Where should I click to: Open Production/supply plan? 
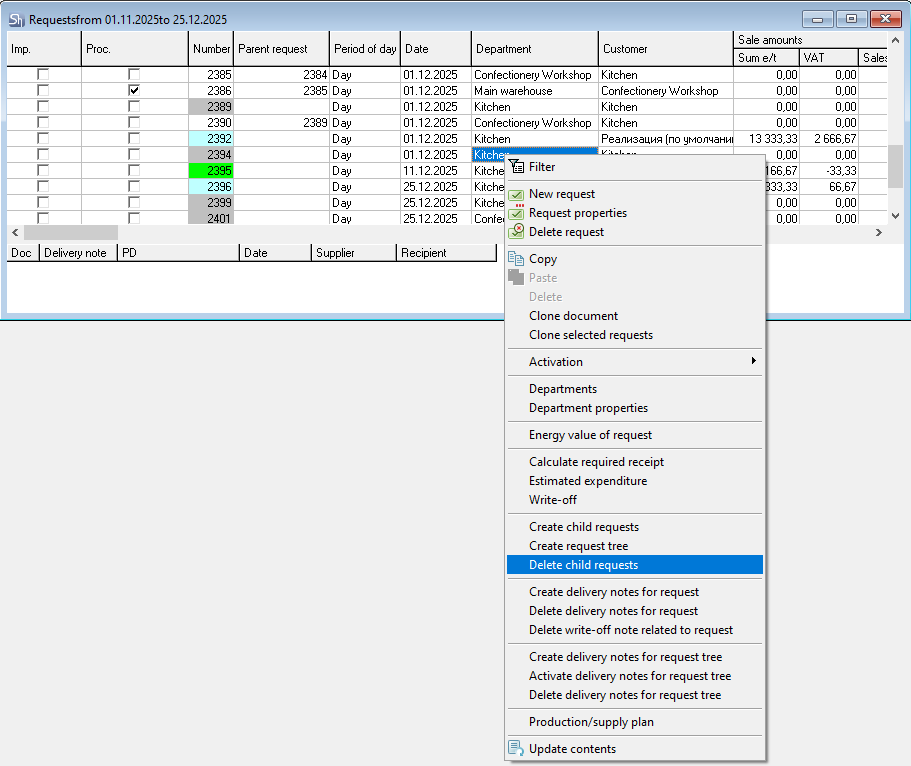[x=591, y=722]
